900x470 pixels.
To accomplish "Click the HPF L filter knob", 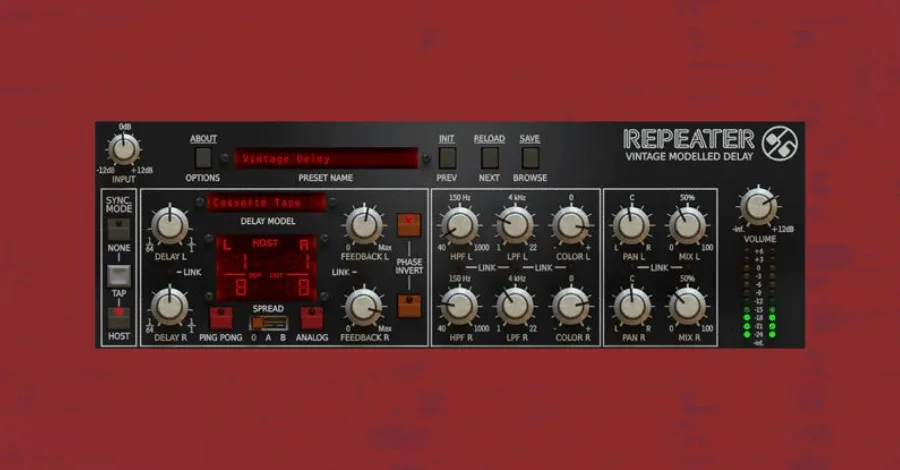I will (x=460, y=226).
